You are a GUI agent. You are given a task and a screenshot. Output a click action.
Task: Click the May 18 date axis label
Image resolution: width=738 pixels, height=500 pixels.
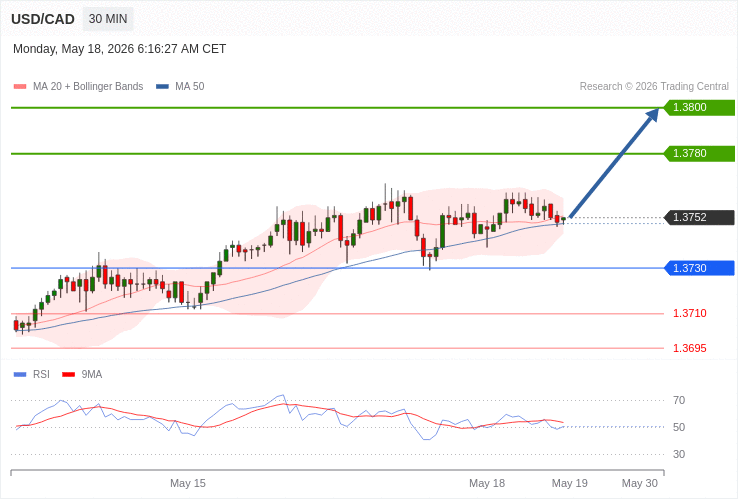(487, 484)
